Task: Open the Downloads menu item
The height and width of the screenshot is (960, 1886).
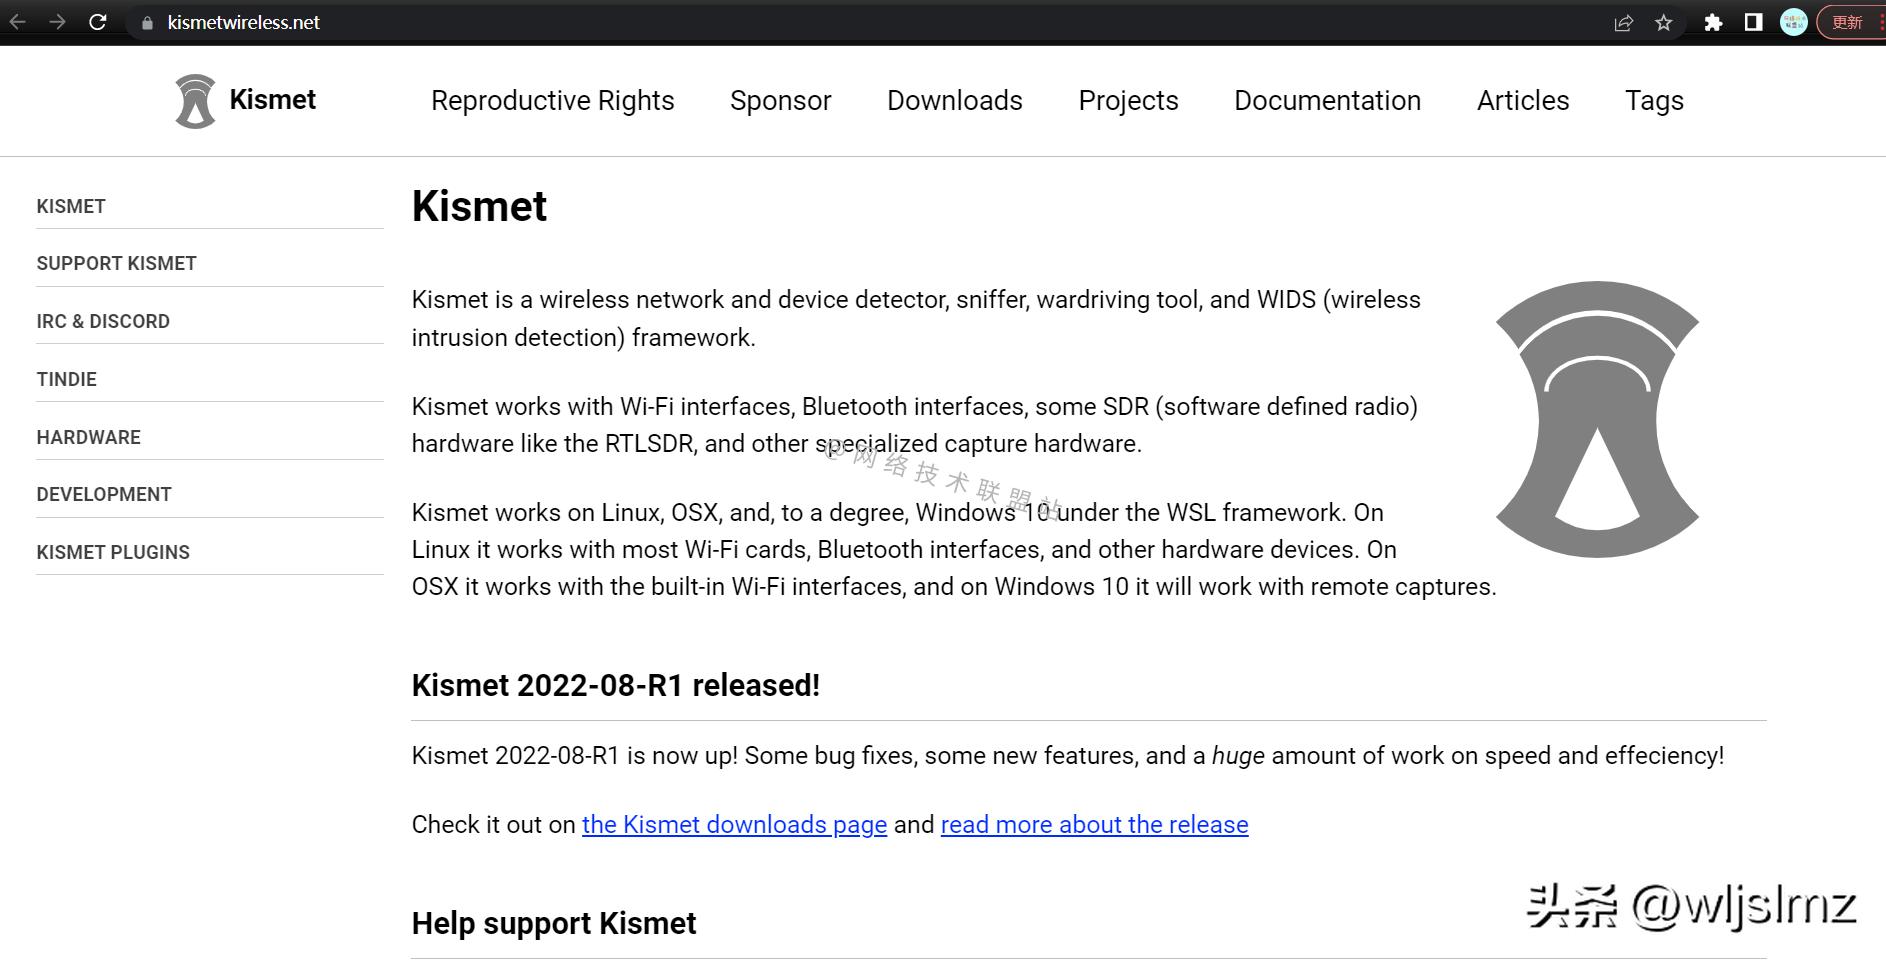Action: tap(954, 100)
